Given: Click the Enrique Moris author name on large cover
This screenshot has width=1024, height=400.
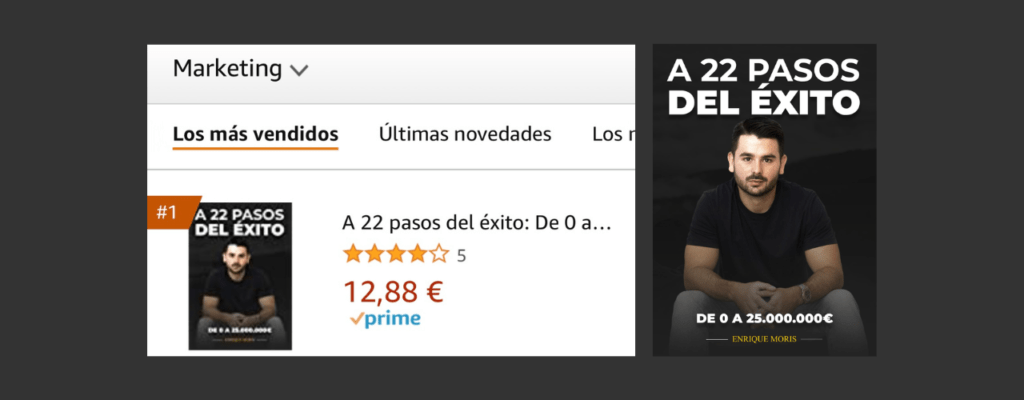Looking at the screenshot, I should click(764, 339).
